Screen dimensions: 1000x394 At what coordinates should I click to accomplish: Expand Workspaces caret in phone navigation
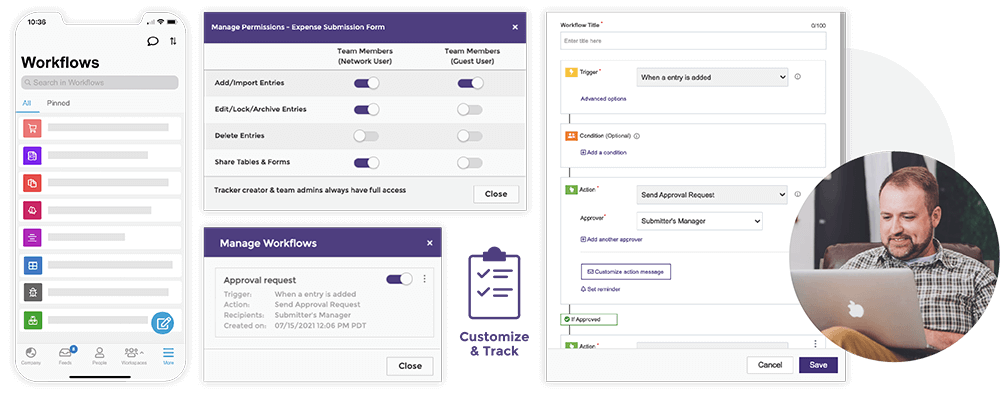pos(142,353)
